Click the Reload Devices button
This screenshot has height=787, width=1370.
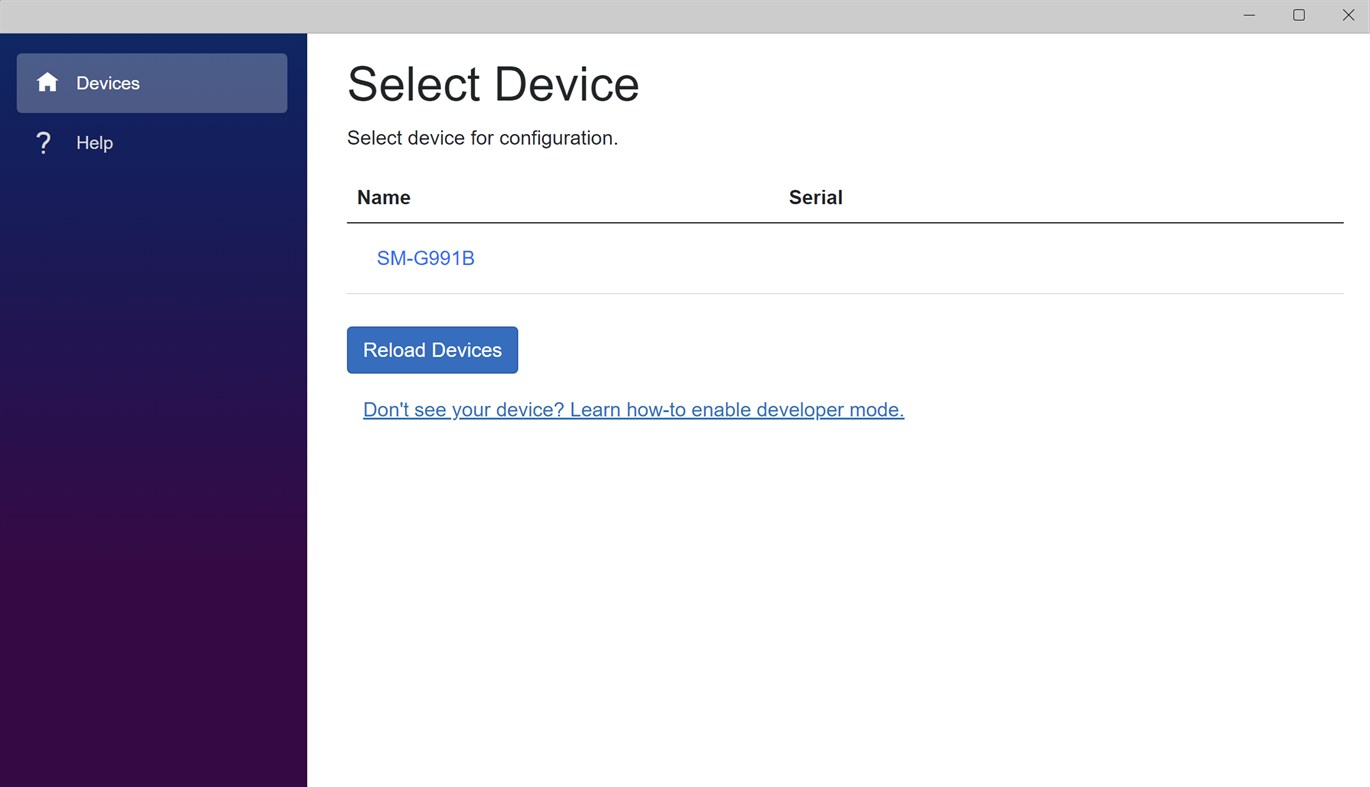point(432,350)
